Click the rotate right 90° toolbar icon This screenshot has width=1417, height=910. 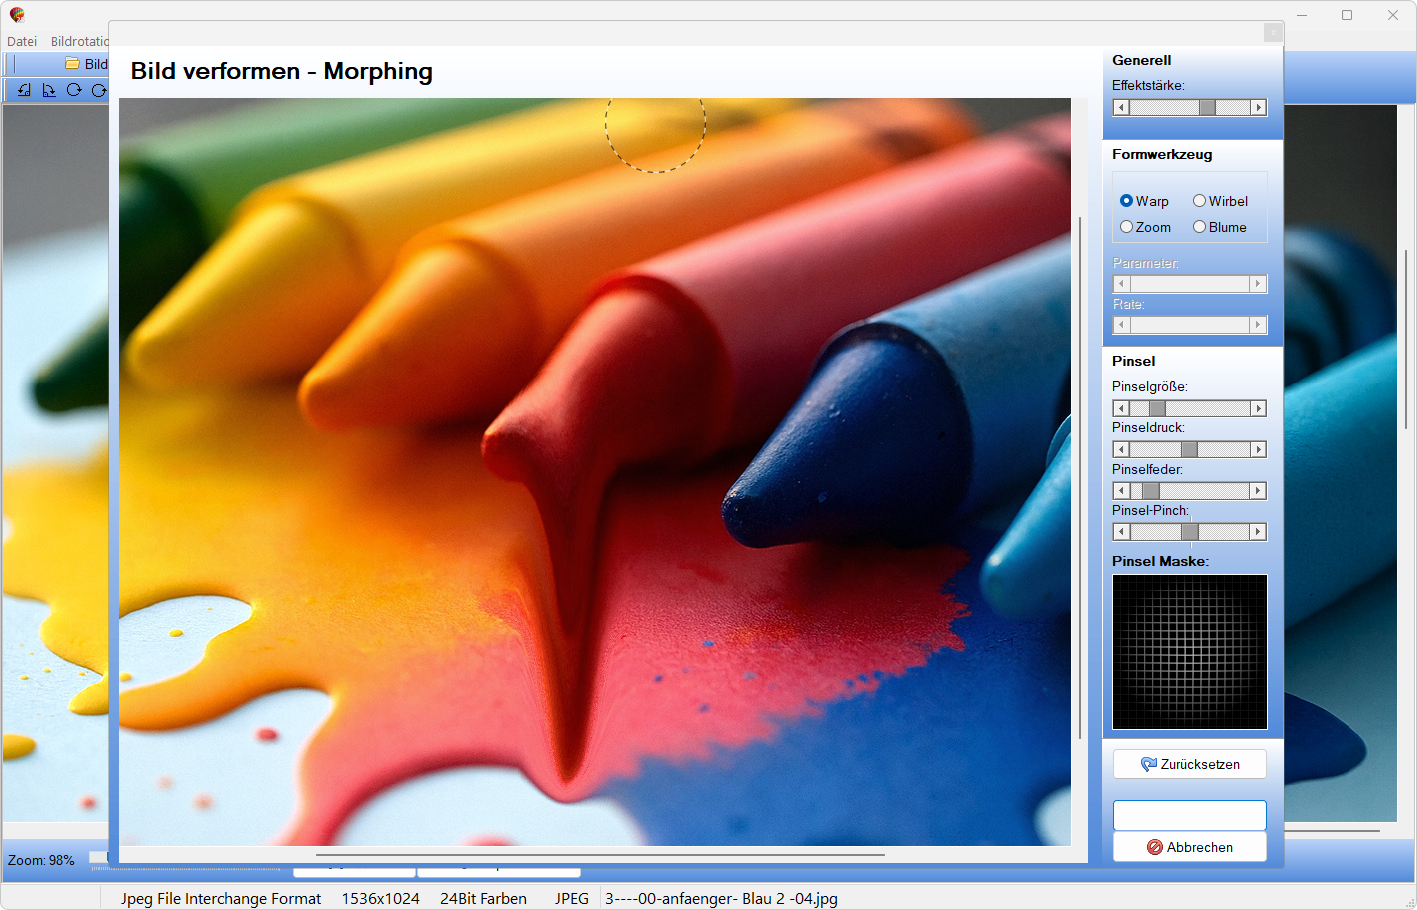coord(48,90)
